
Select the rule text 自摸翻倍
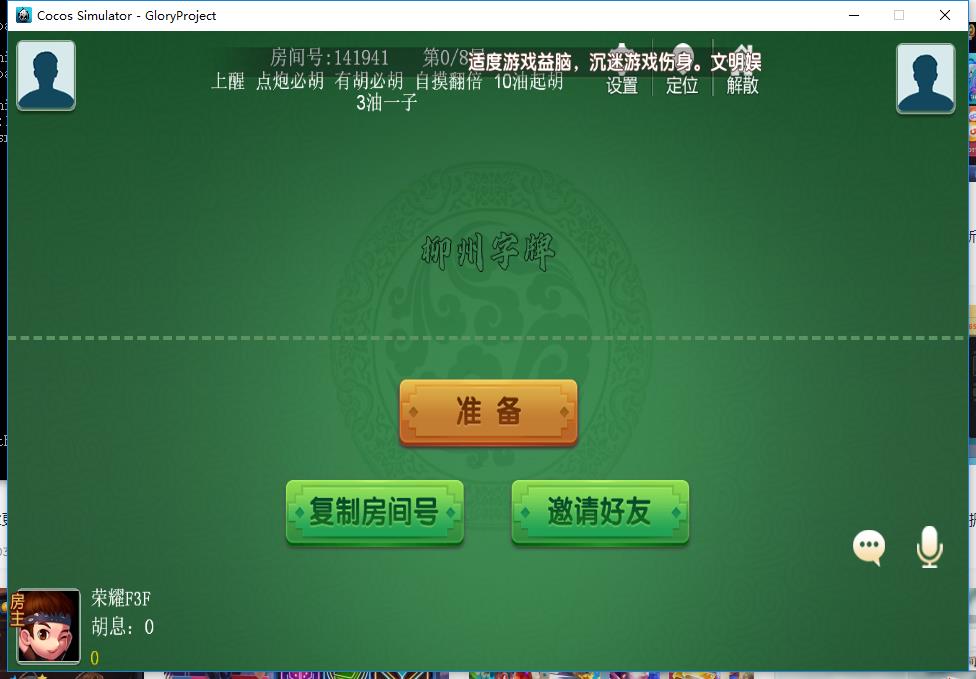[446, 83]
